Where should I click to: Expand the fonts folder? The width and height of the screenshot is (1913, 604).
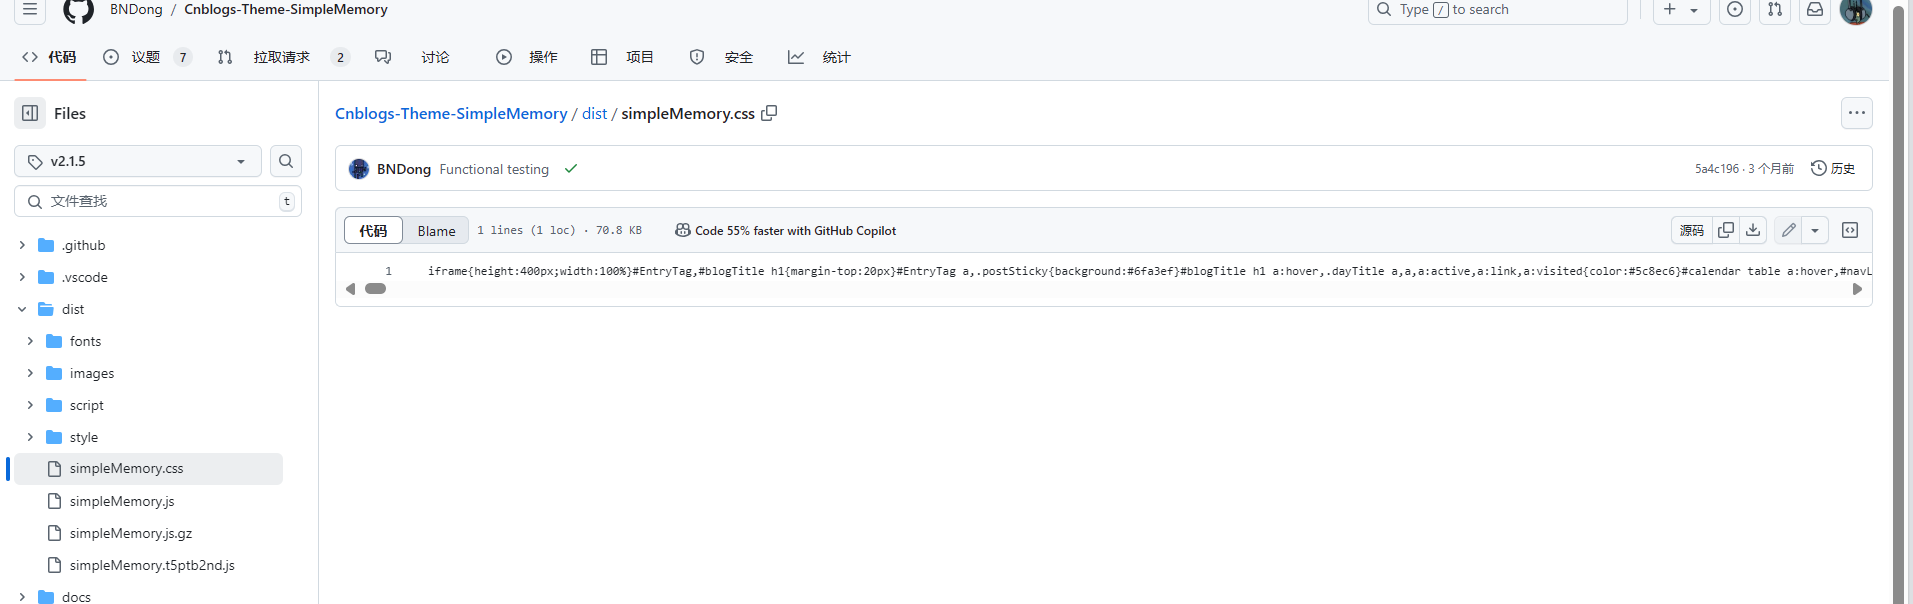[30, 341]
